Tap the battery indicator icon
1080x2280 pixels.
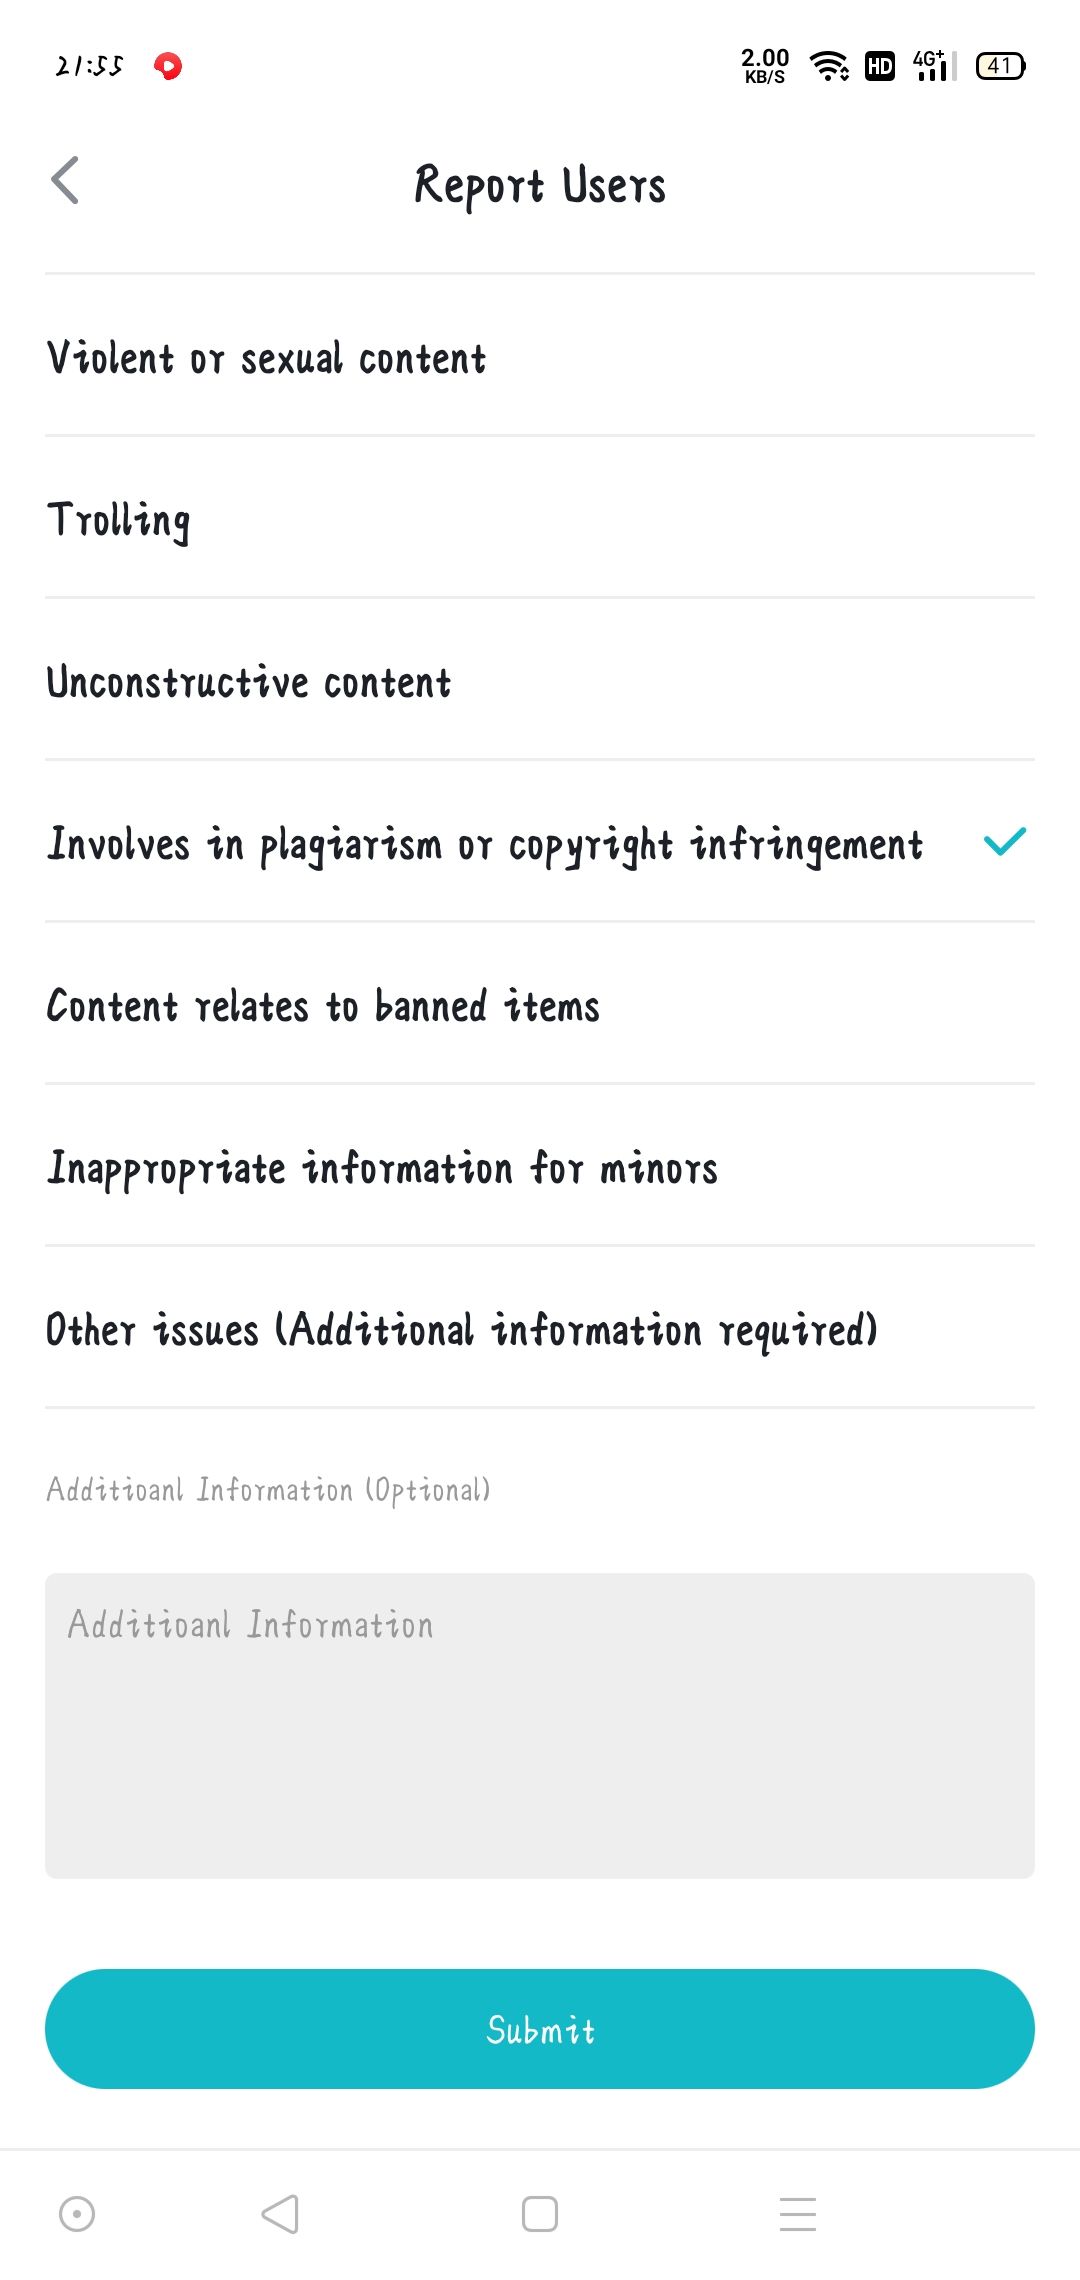[x=1001, y=66]
